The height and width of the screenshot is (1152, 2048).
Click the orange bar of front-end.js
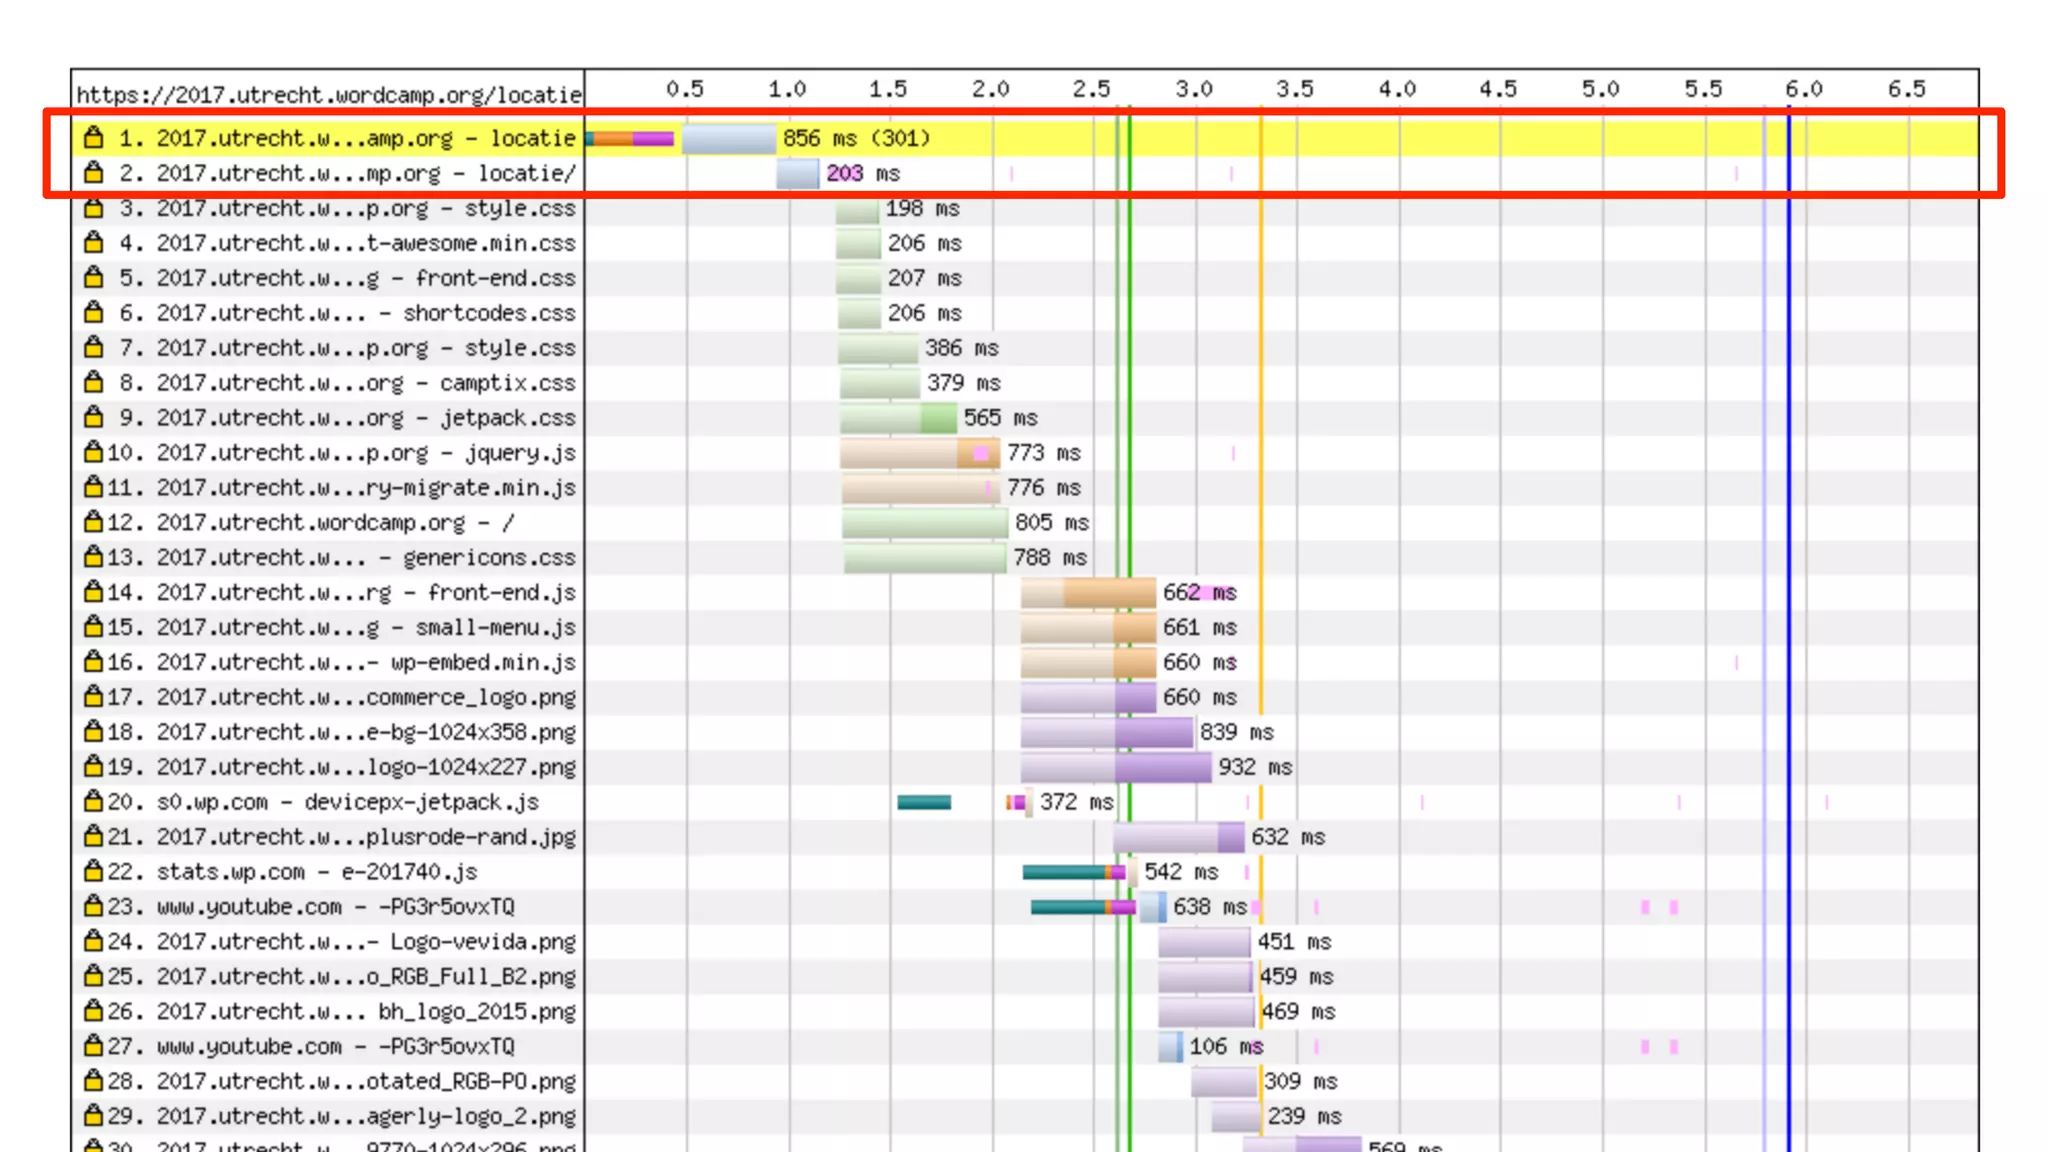[1108, 592]
